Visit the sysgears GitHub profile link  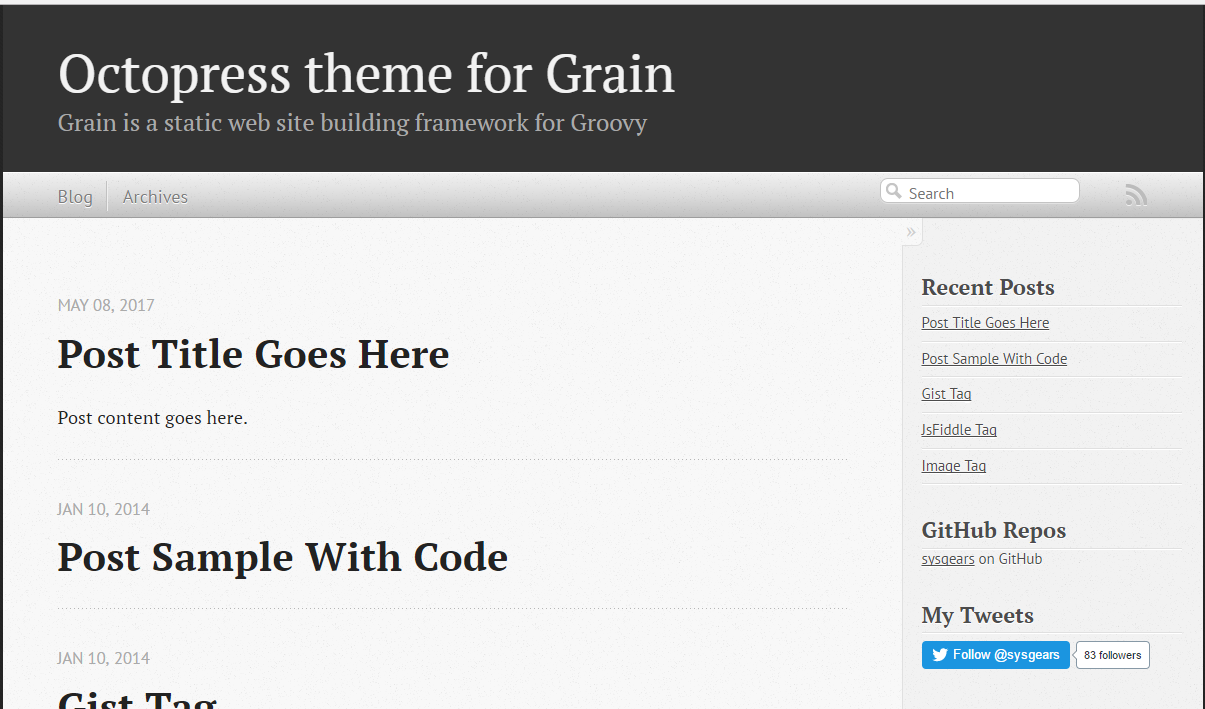pos(947,559)
